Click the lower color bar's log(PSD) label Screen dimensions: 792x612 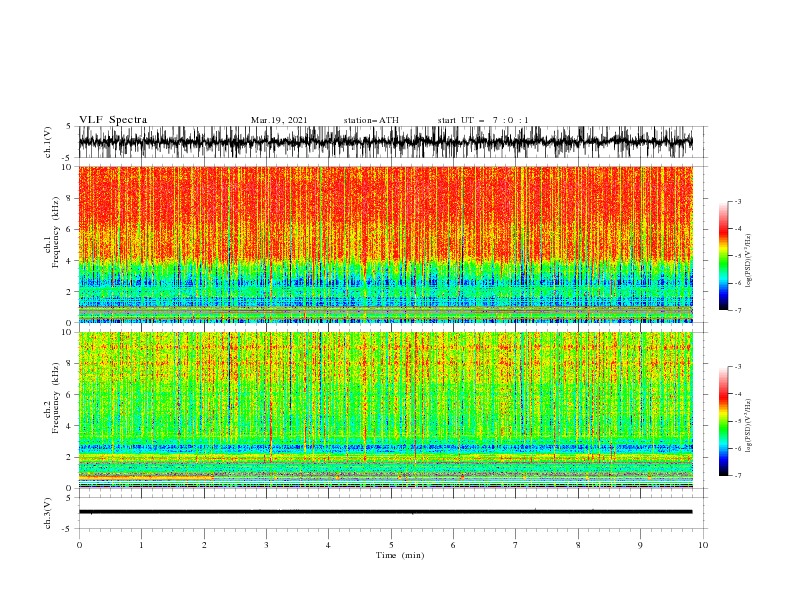click(x=748, y=426)
